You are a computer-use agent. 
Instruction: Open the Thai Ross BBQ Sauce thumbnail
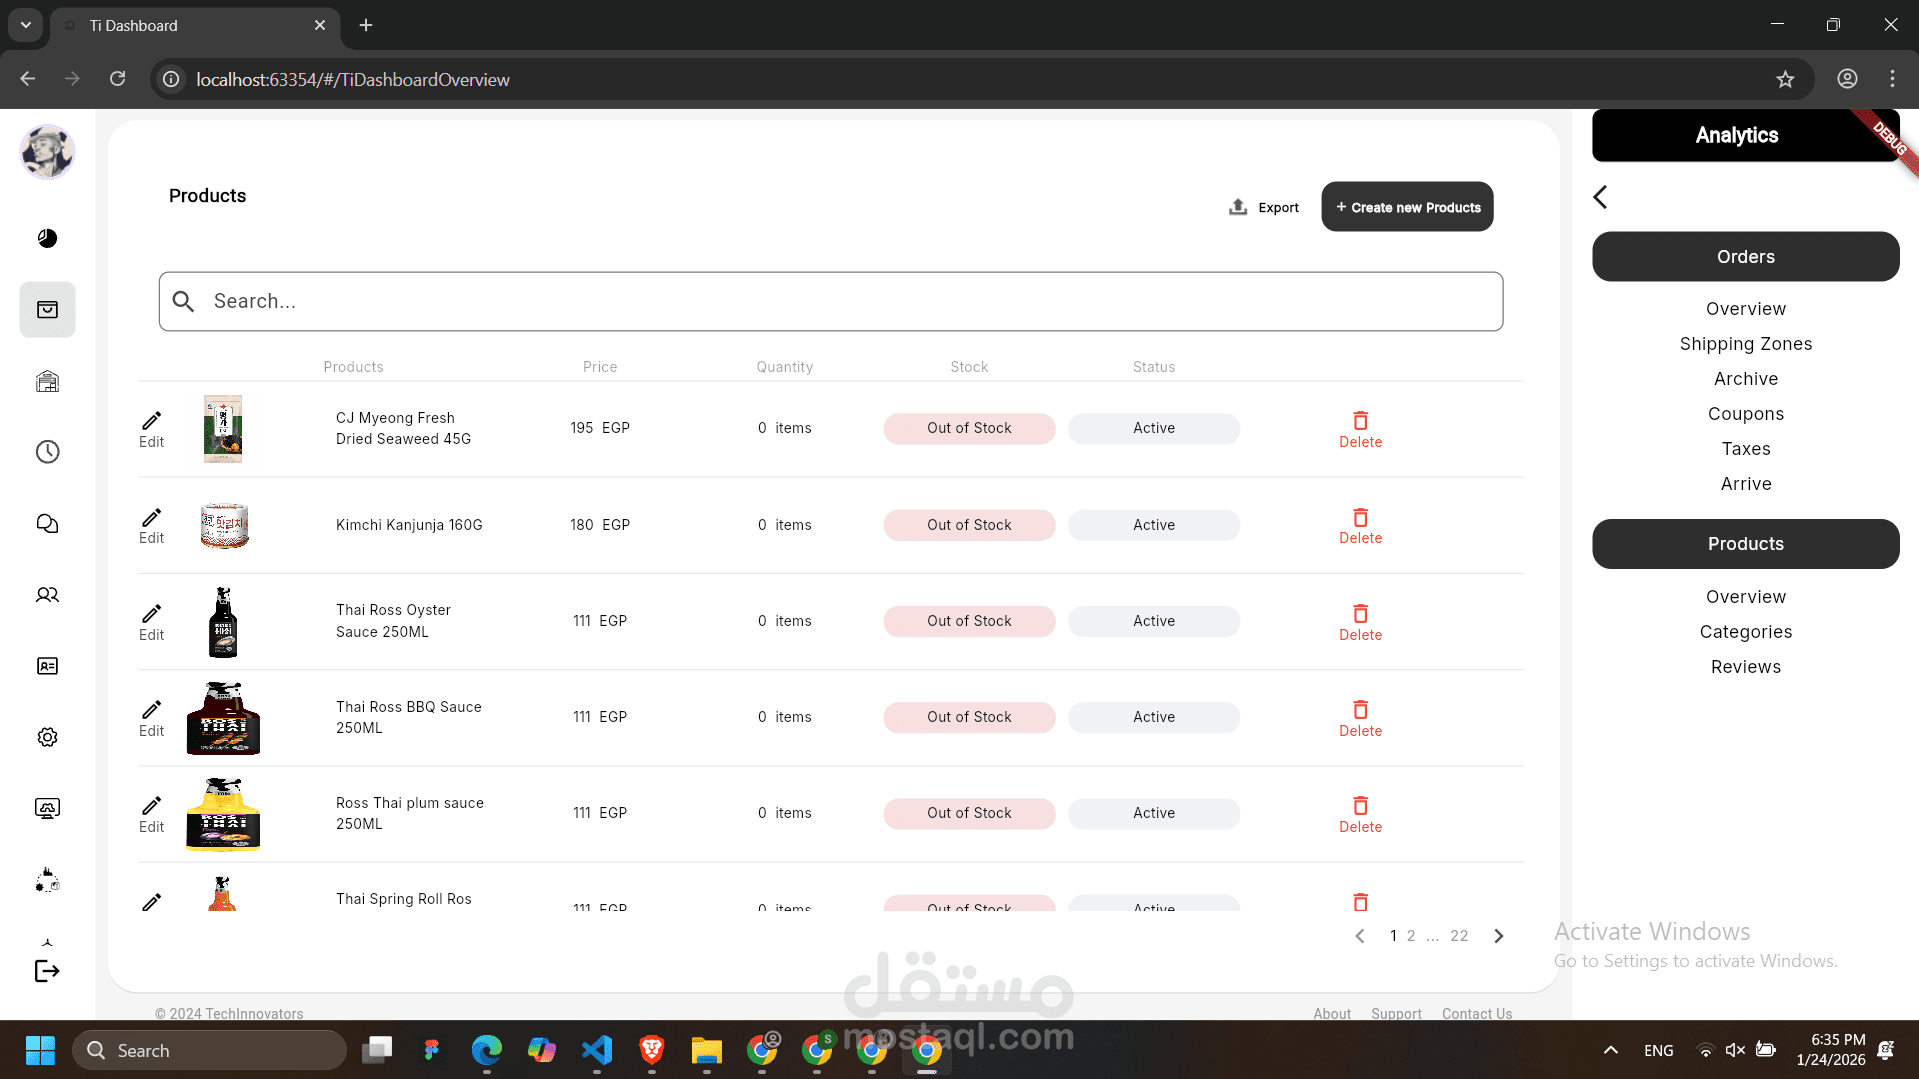223,718
